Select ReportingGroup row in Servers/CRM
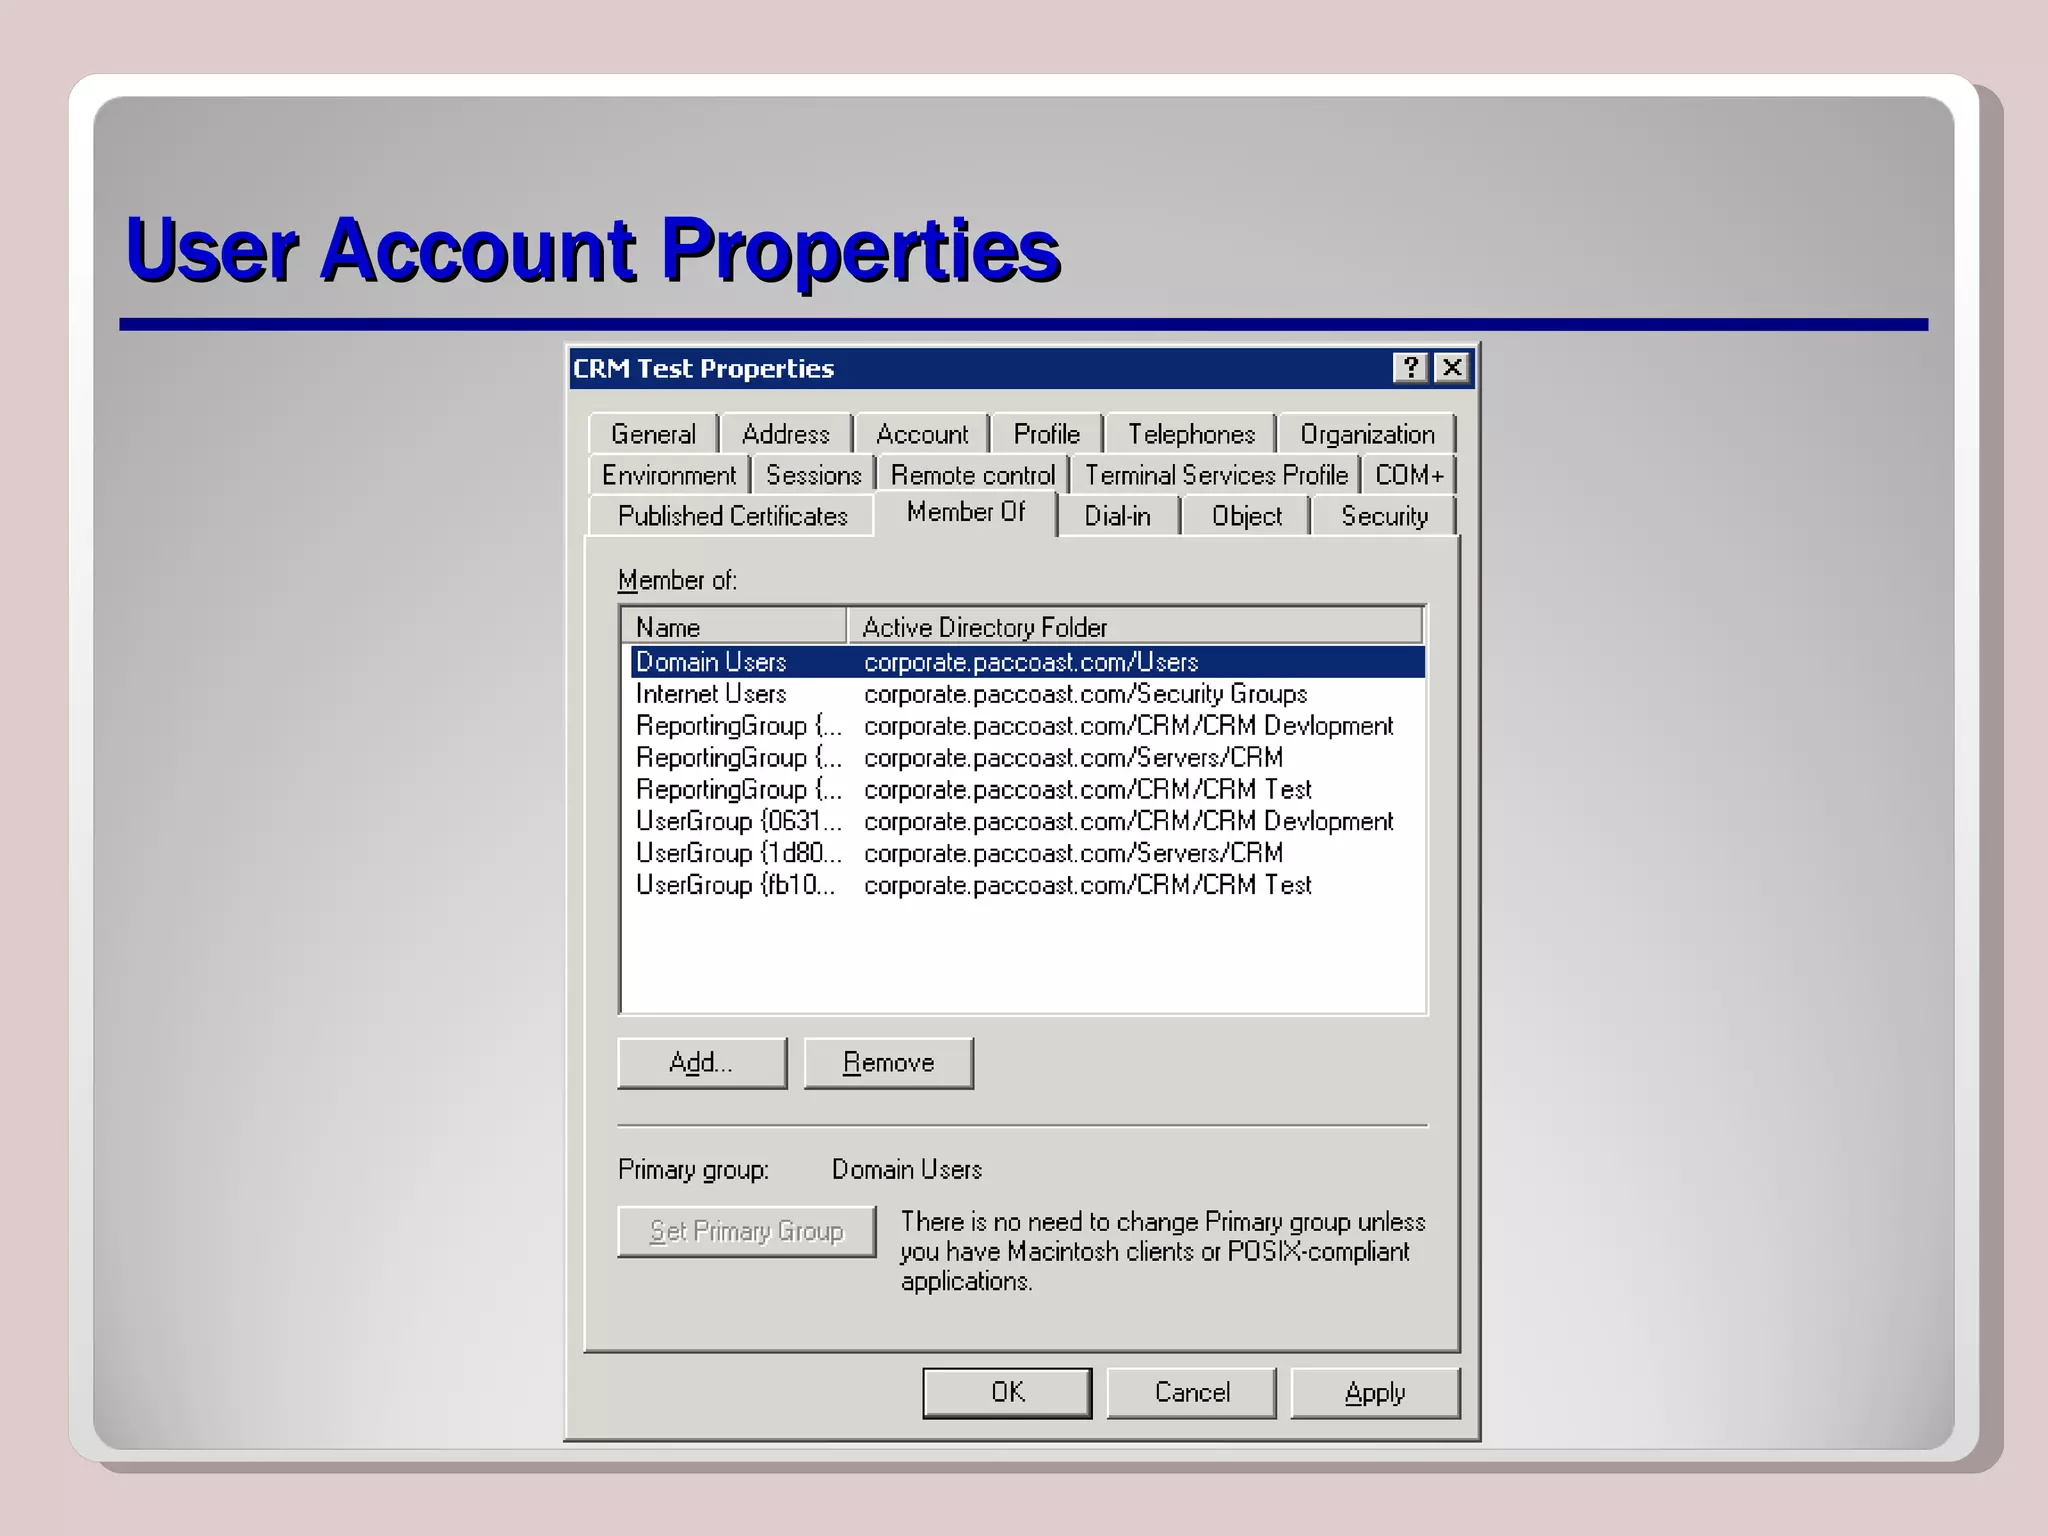 [1027, 758]
